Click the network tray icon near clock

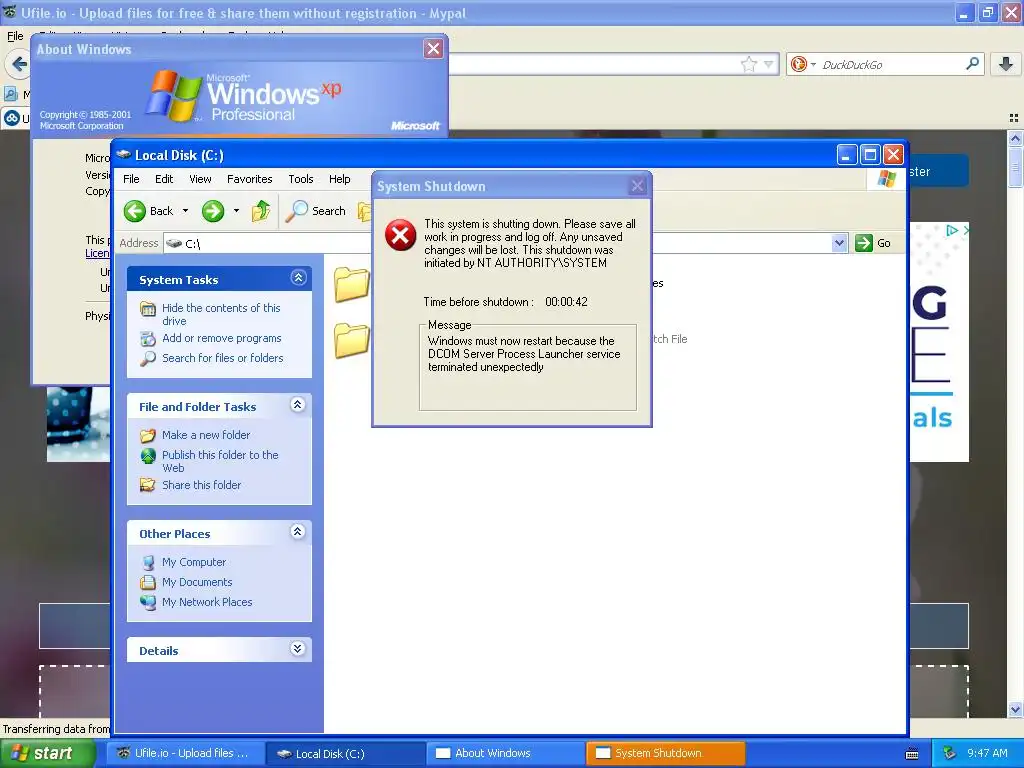coord(950,753)
